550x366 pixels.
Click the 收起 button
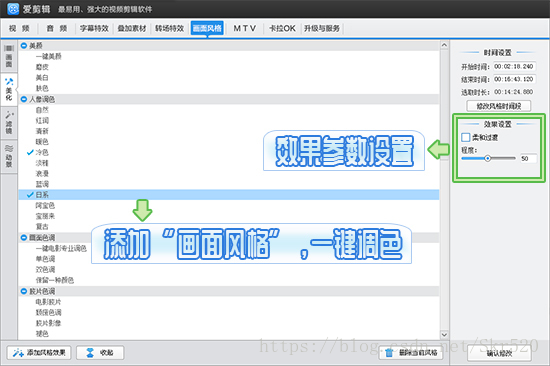pyautogui.click(x=100, y=353)
